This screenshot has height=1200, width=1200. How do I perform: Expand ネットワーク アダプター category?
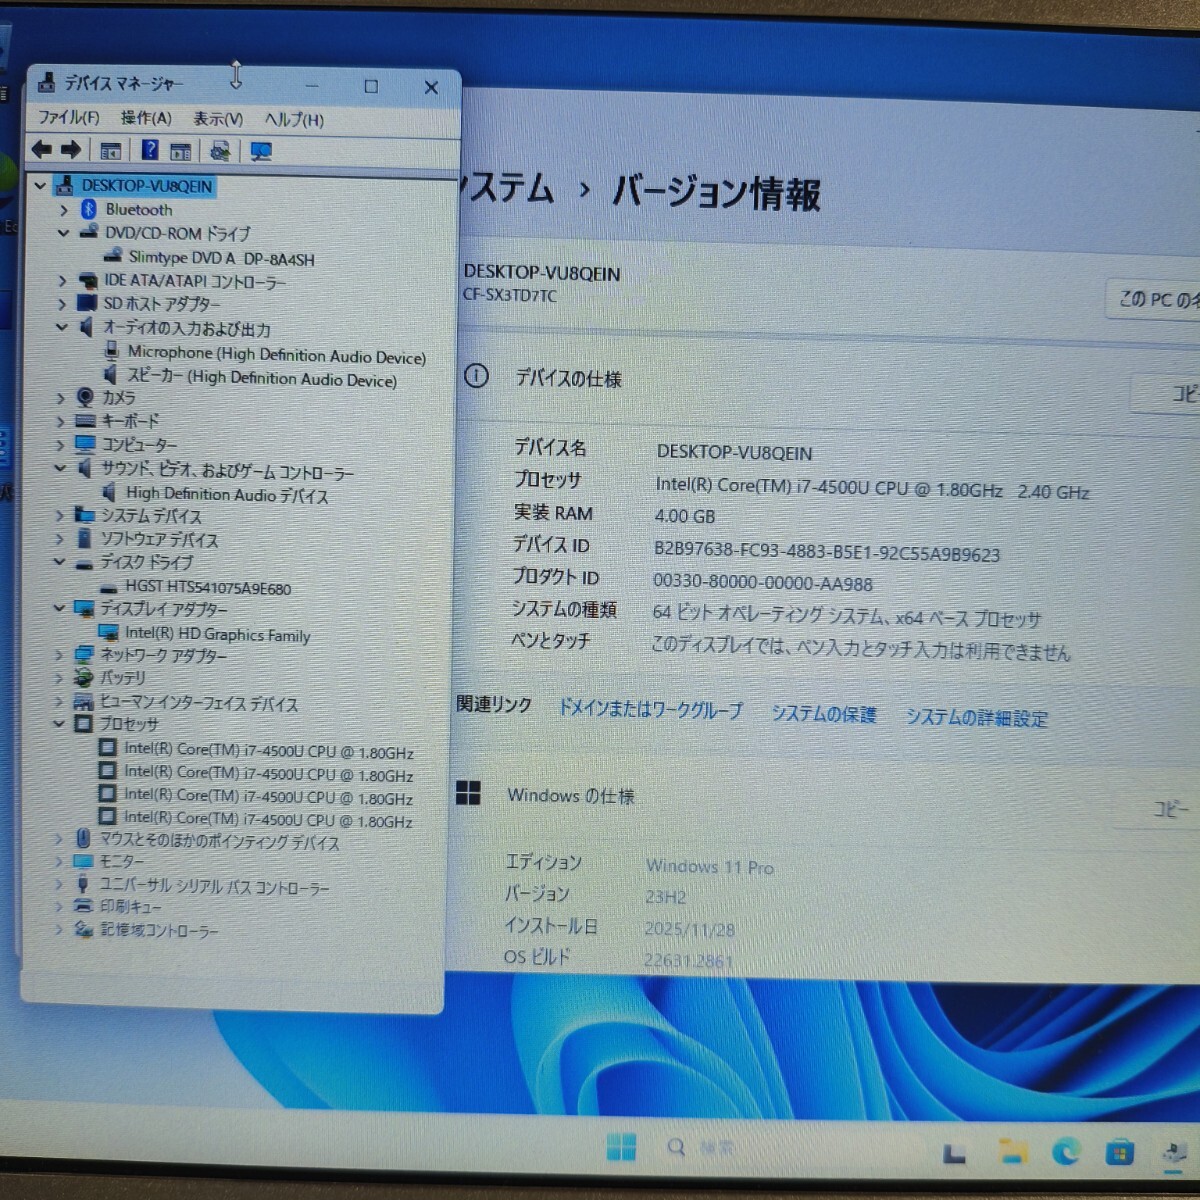[x=60, y=655]
